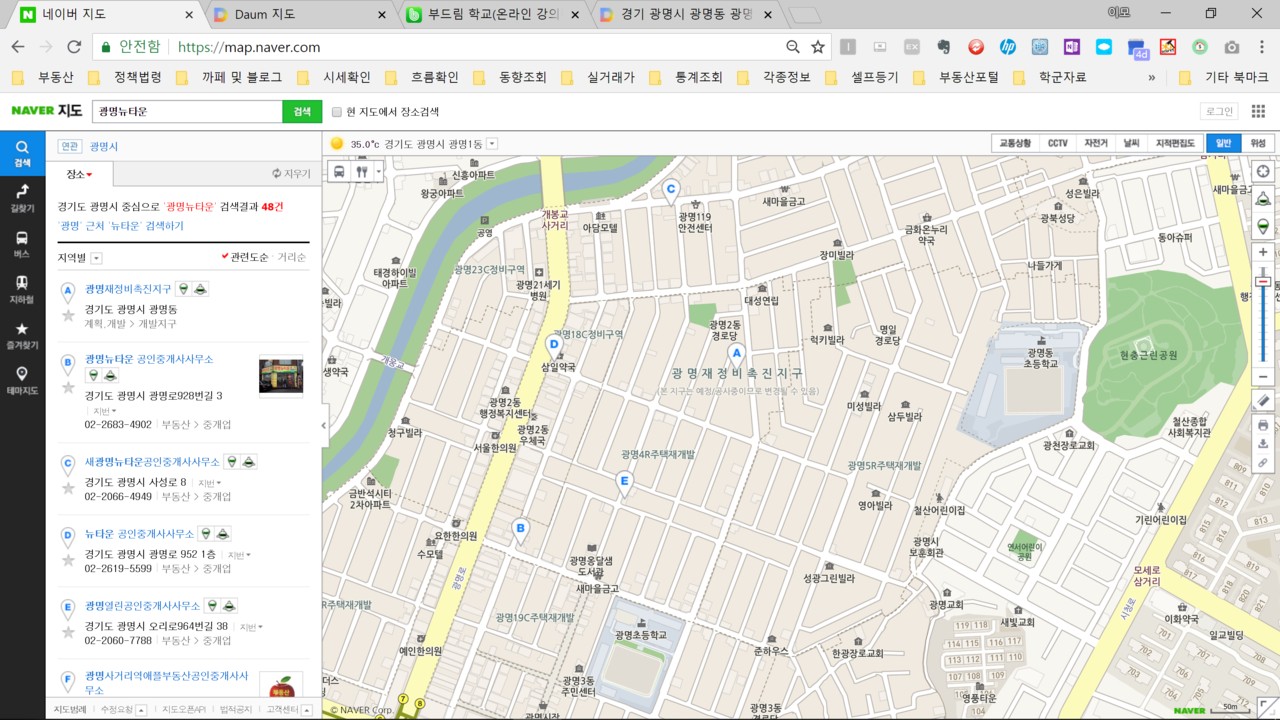Open the 버스 bus panel
Viewport: 1280px width, 720px height.
pos(22,244)
